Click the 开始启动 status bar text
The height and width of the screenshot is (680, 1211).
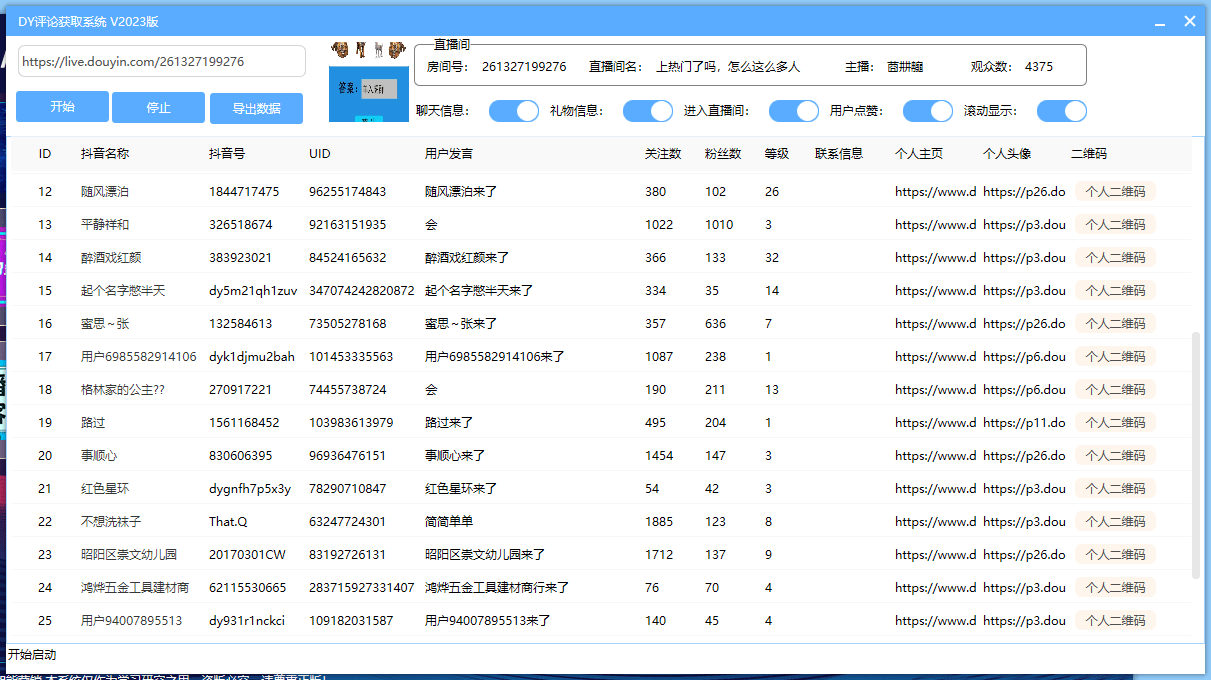tap(32, 655)
